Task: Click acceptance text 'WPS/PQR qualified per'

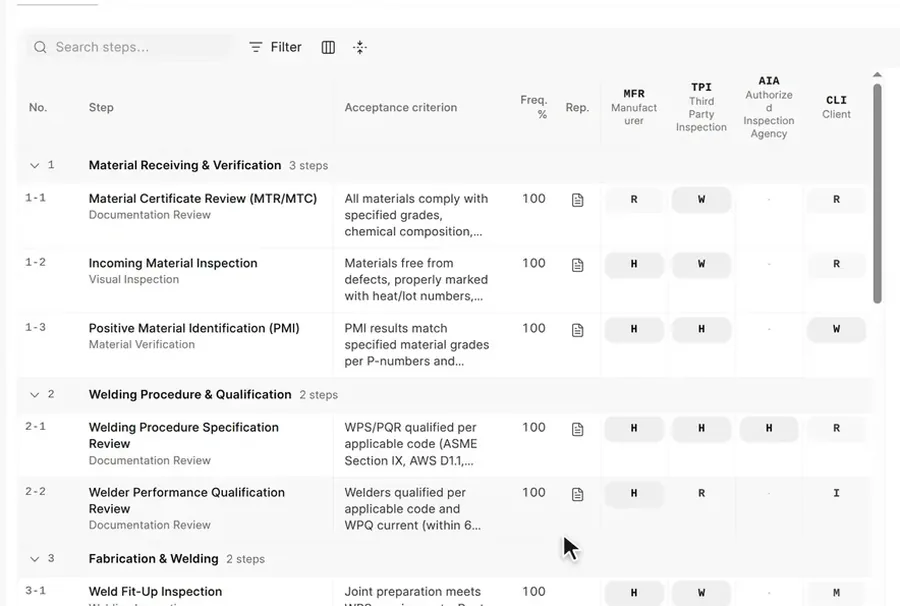Action: [410, 428]
